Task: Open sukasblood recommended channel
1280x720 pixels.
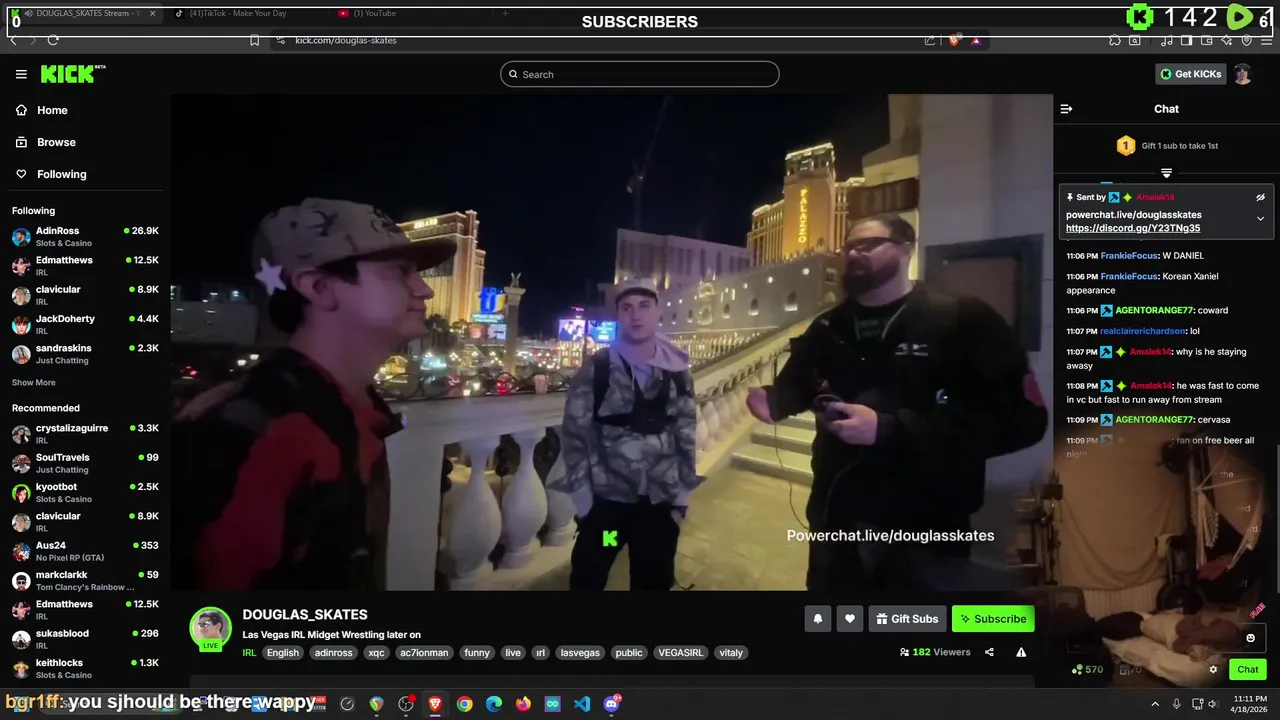Action: pos(85,639)
